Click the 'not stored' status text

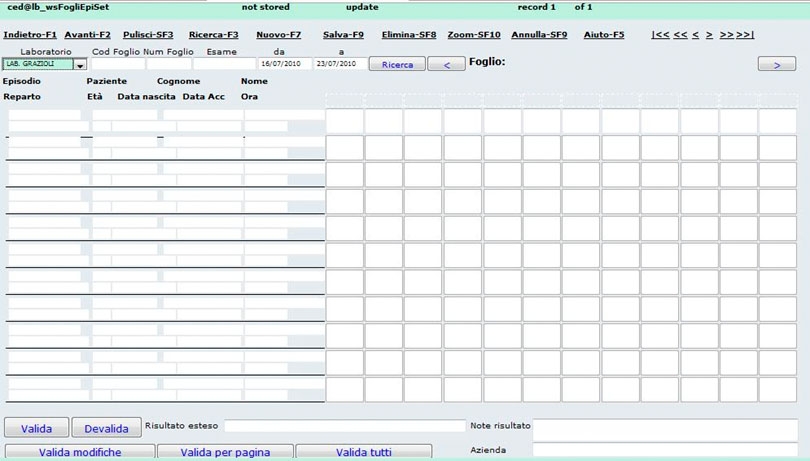click(266, 7)
